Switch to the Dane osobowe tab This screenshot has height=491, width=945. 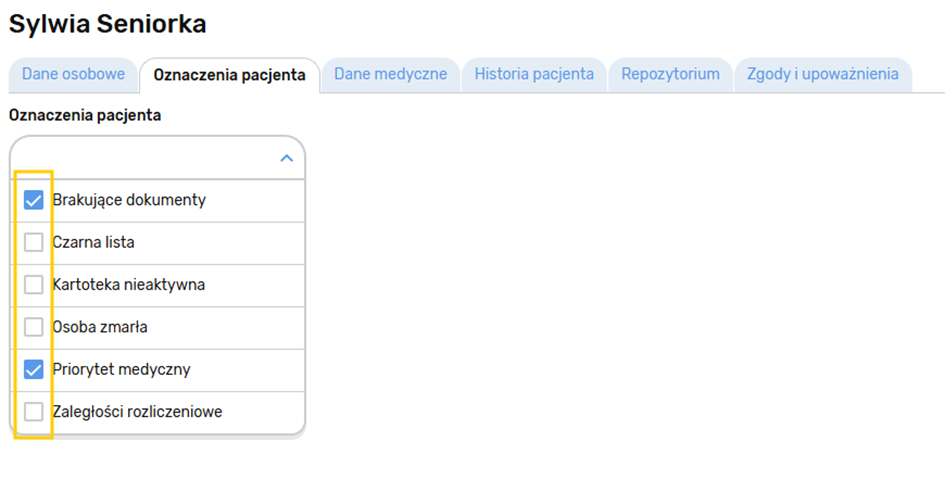73,74
